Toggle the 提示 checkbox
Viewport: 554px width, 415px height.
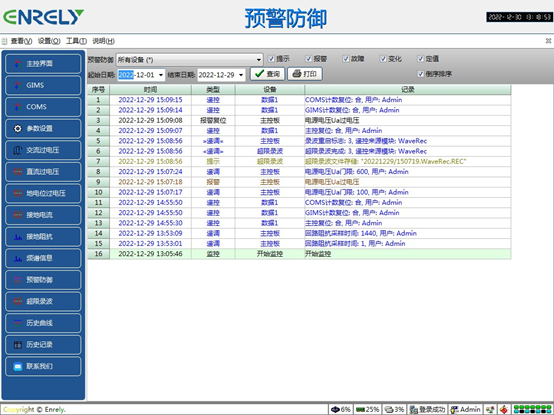pos(271,59)
